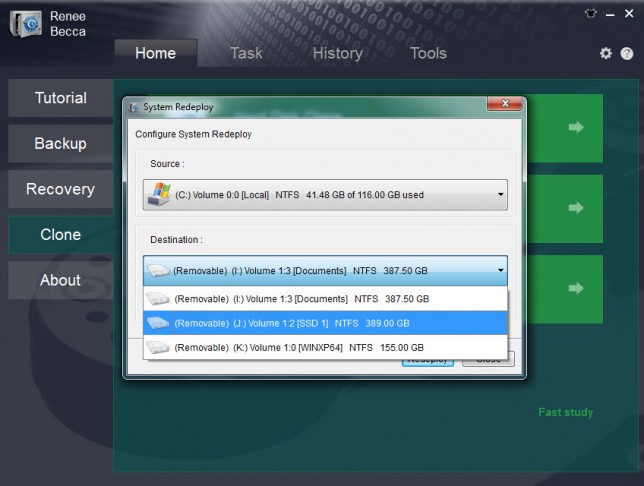Screen dimensions: 644x486
Task: Expand the Source volume dropdown
Action: 500,195
